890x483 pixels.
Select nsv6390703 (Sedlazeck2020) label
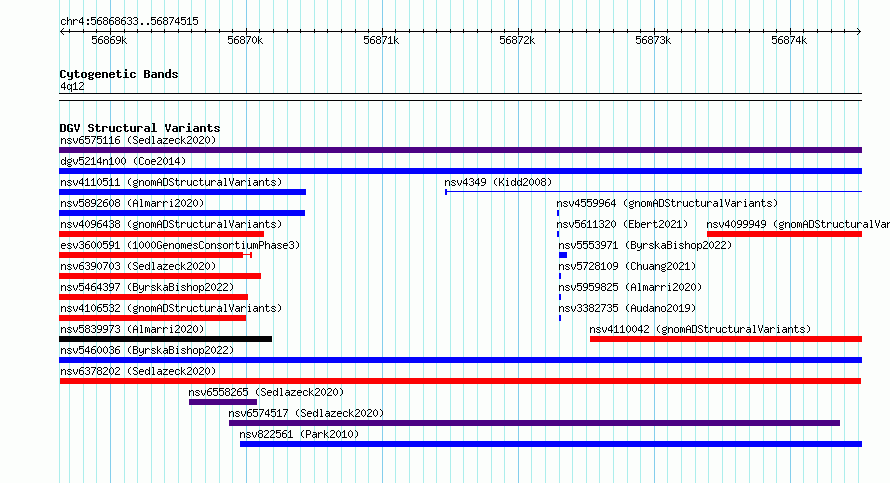[x=138, y=266]
